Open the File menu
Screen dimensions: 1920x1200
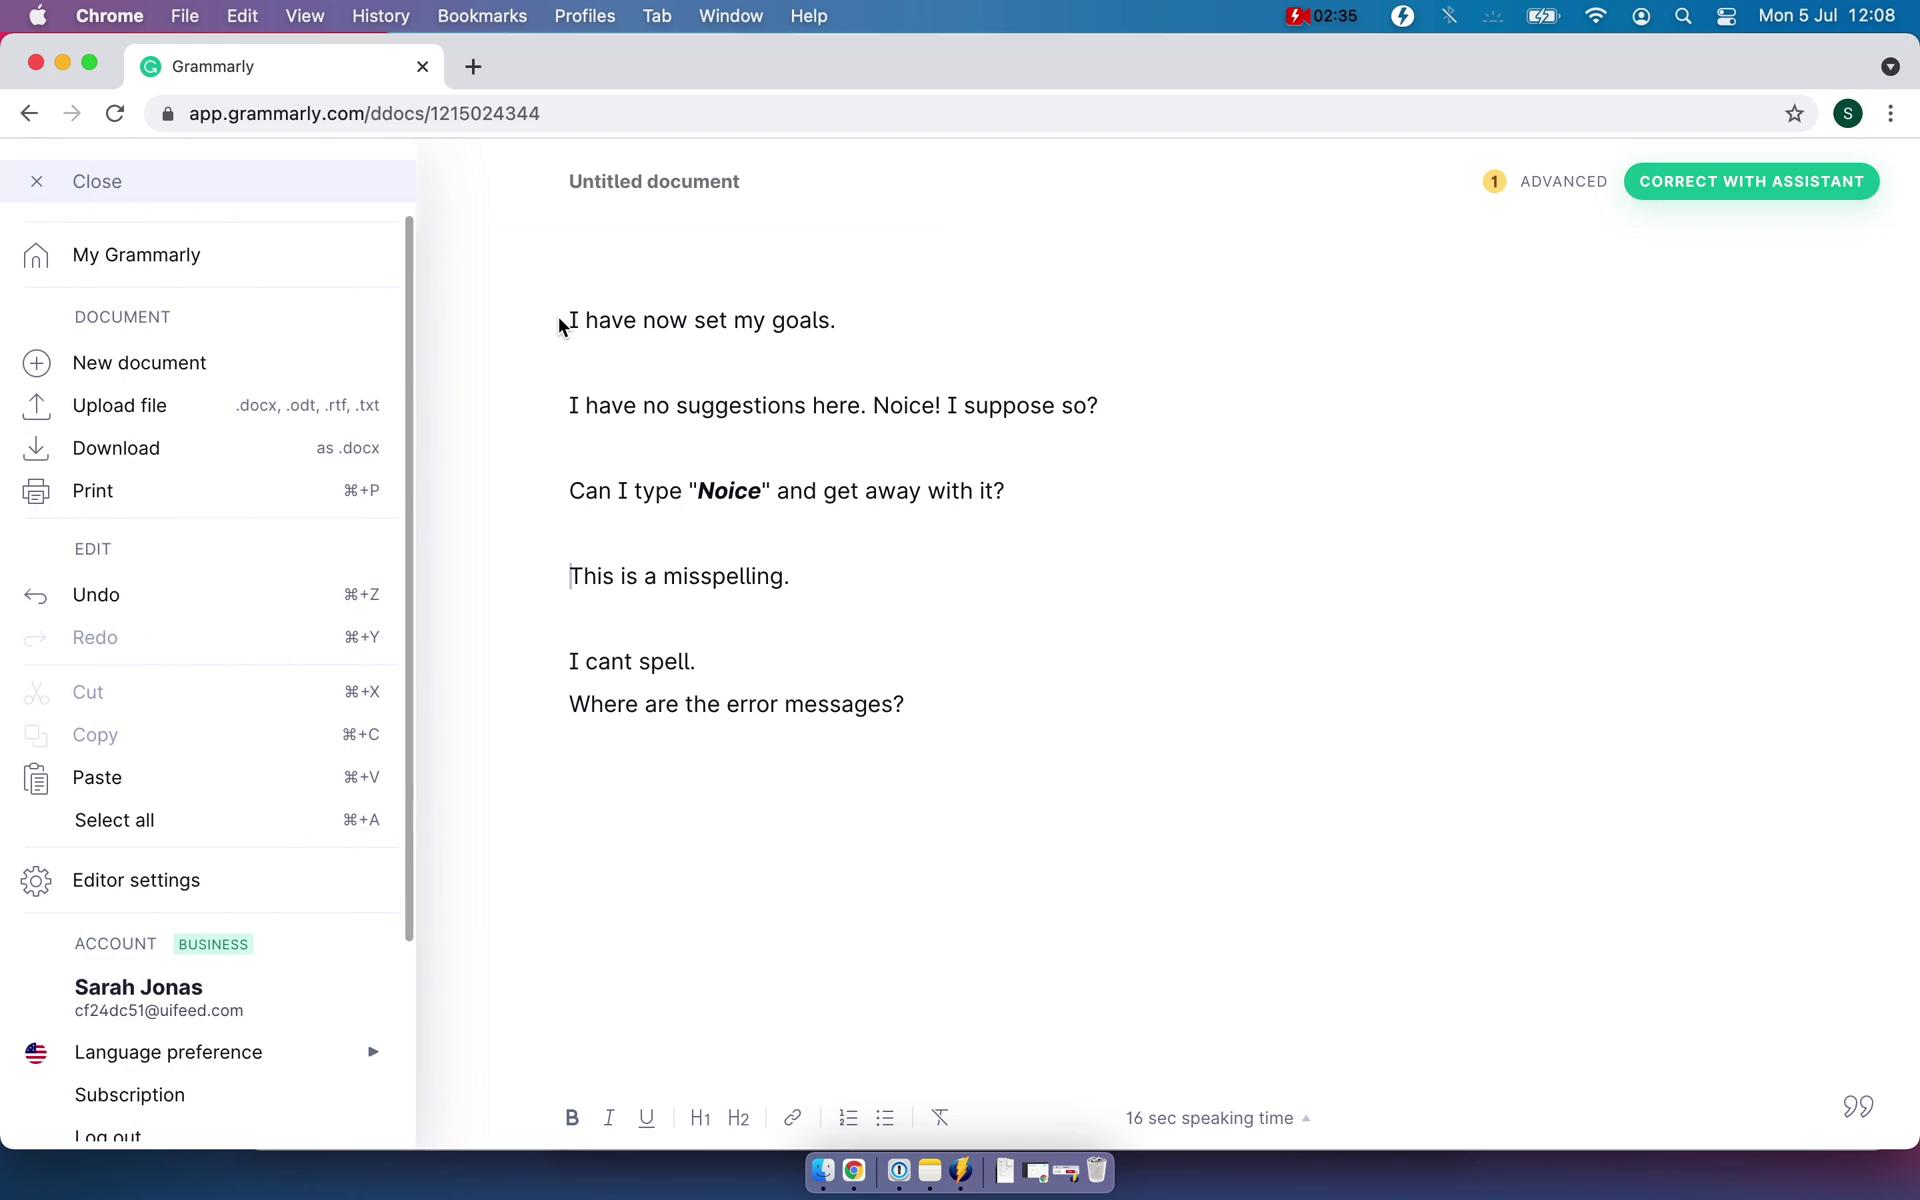(x=184, y=15)
